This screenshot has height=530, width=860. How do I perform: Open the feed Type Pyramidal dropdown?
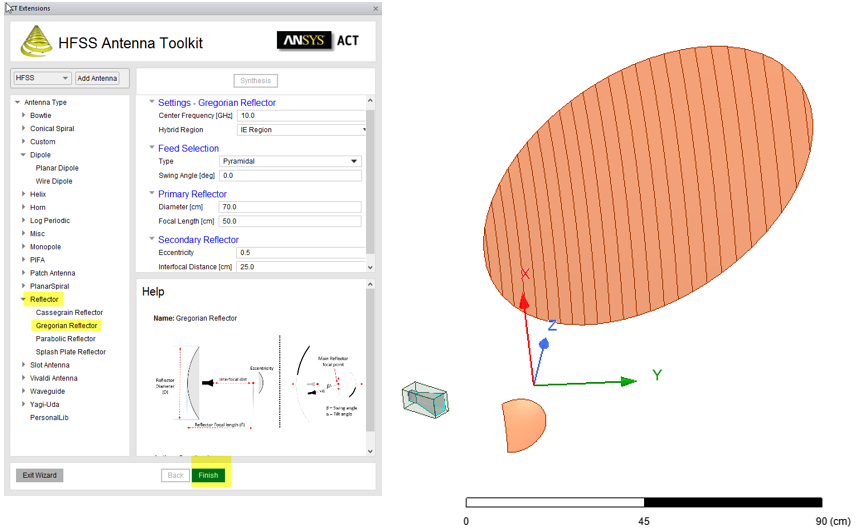(x=290, y=161)
